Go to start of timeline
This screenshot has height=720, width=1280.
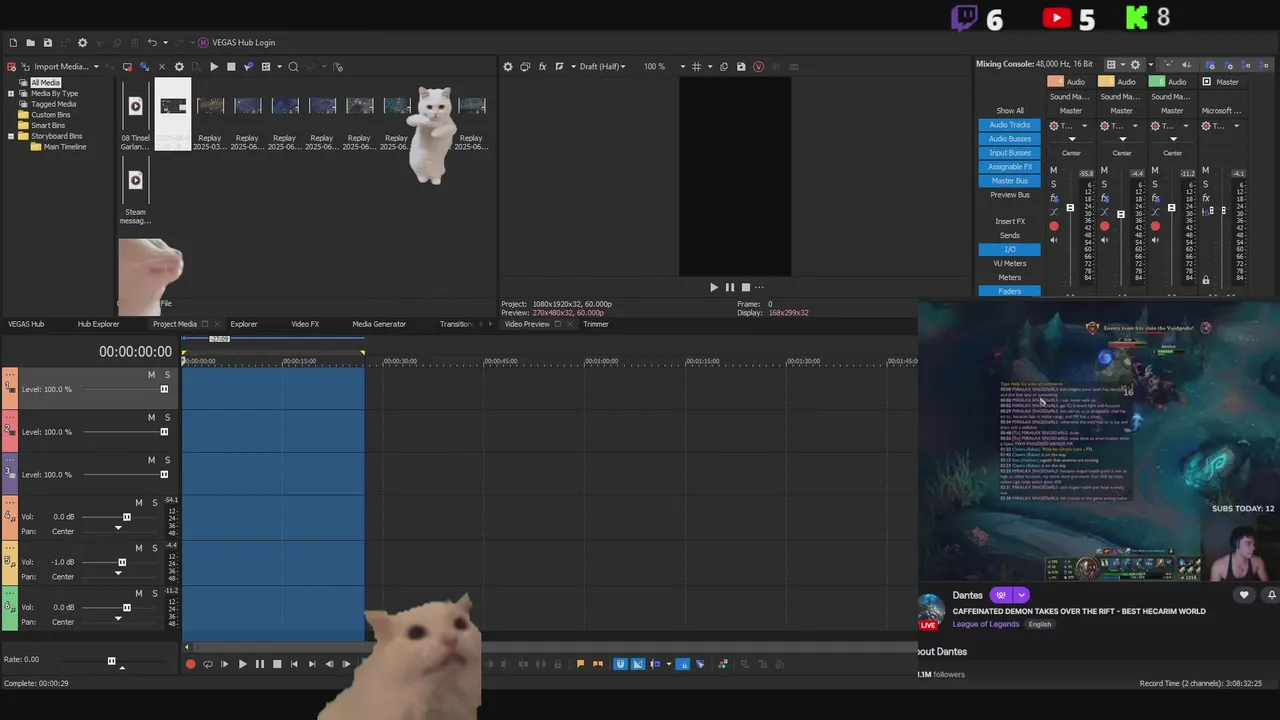[294, 664]
